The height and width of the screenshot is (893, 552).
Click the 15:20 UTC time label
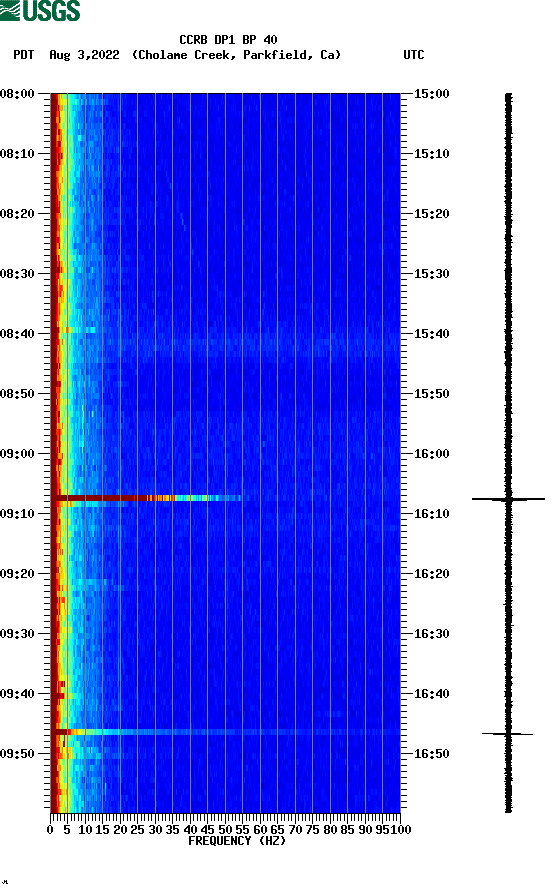[431, 214]
